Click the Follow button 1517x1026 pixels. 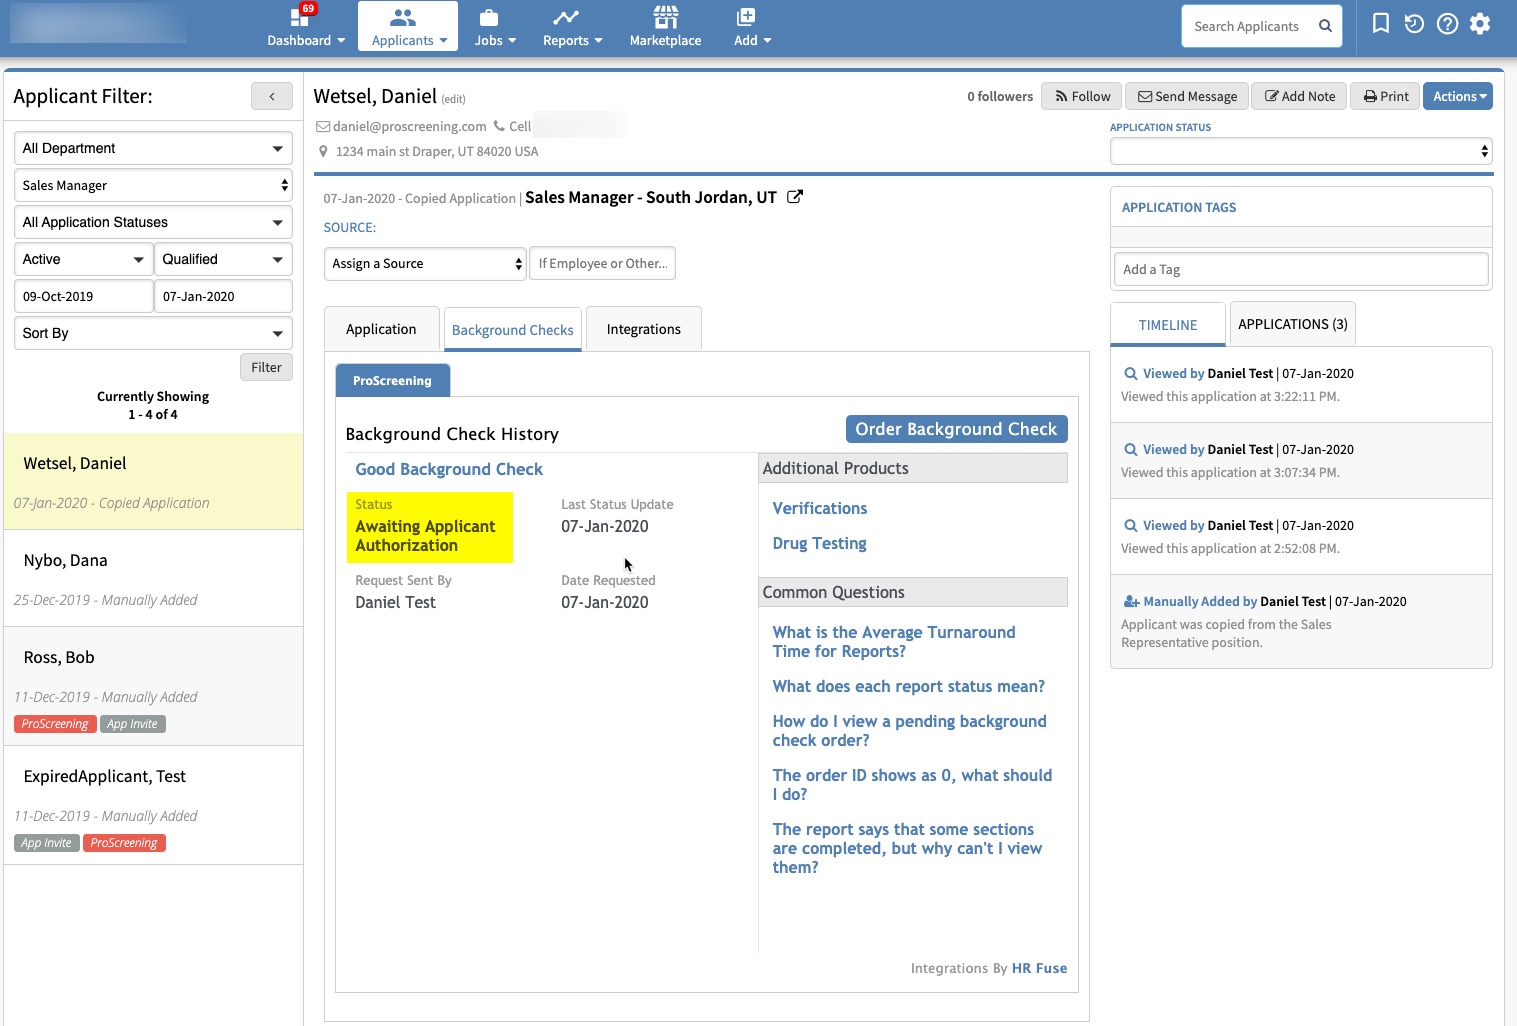[x=1082, y=96]
